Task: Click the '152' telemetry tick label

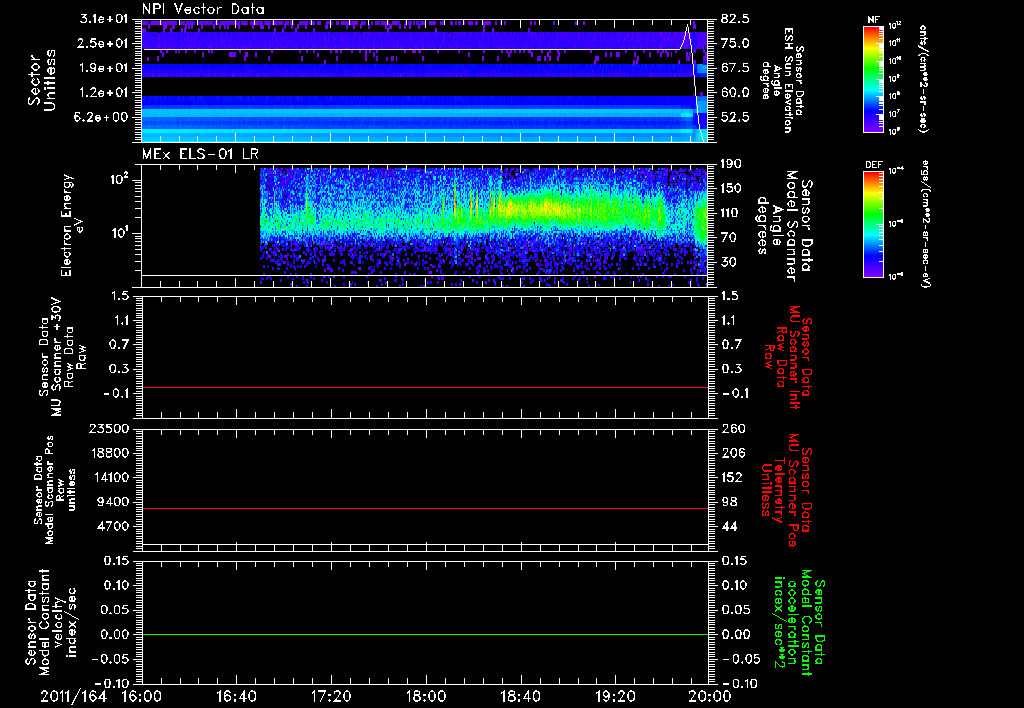Action: coord(731,477)
